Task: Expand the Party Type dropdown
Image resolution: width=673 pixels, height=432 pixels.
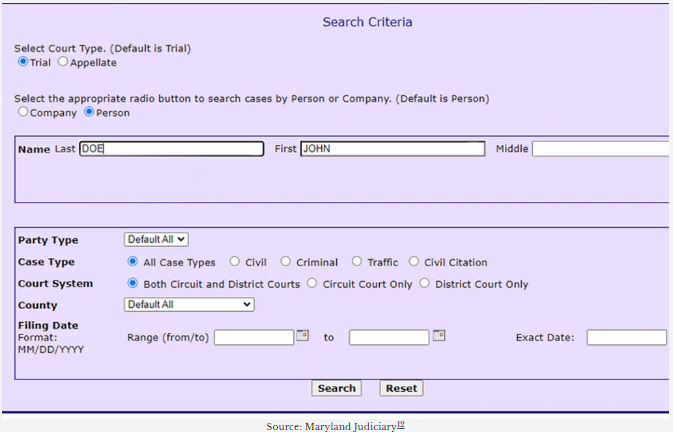Action: coord(156,239)
